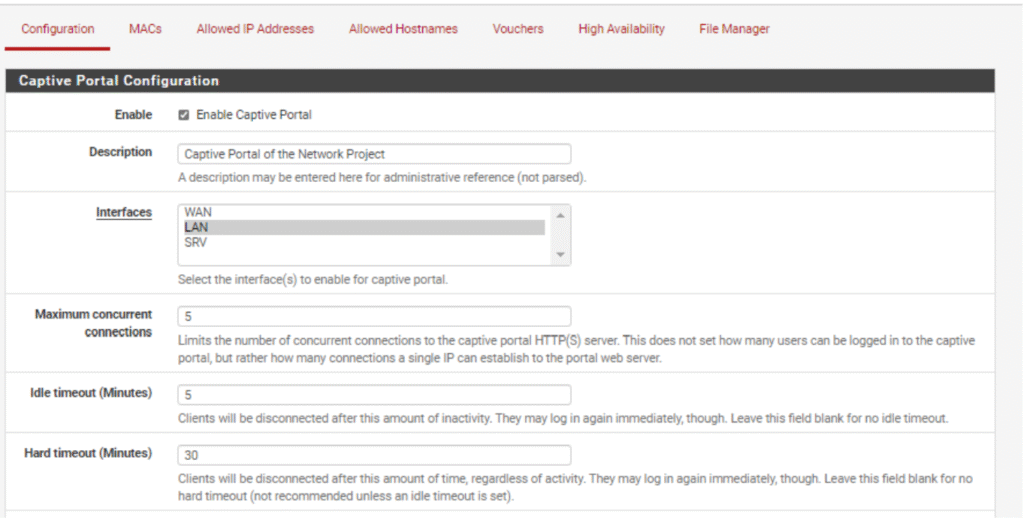Screen dimensions: 1024x520
Task: Toggle the Enable Captive Portal checkbox
Action: pyautogui.click(x=184, y=115)
